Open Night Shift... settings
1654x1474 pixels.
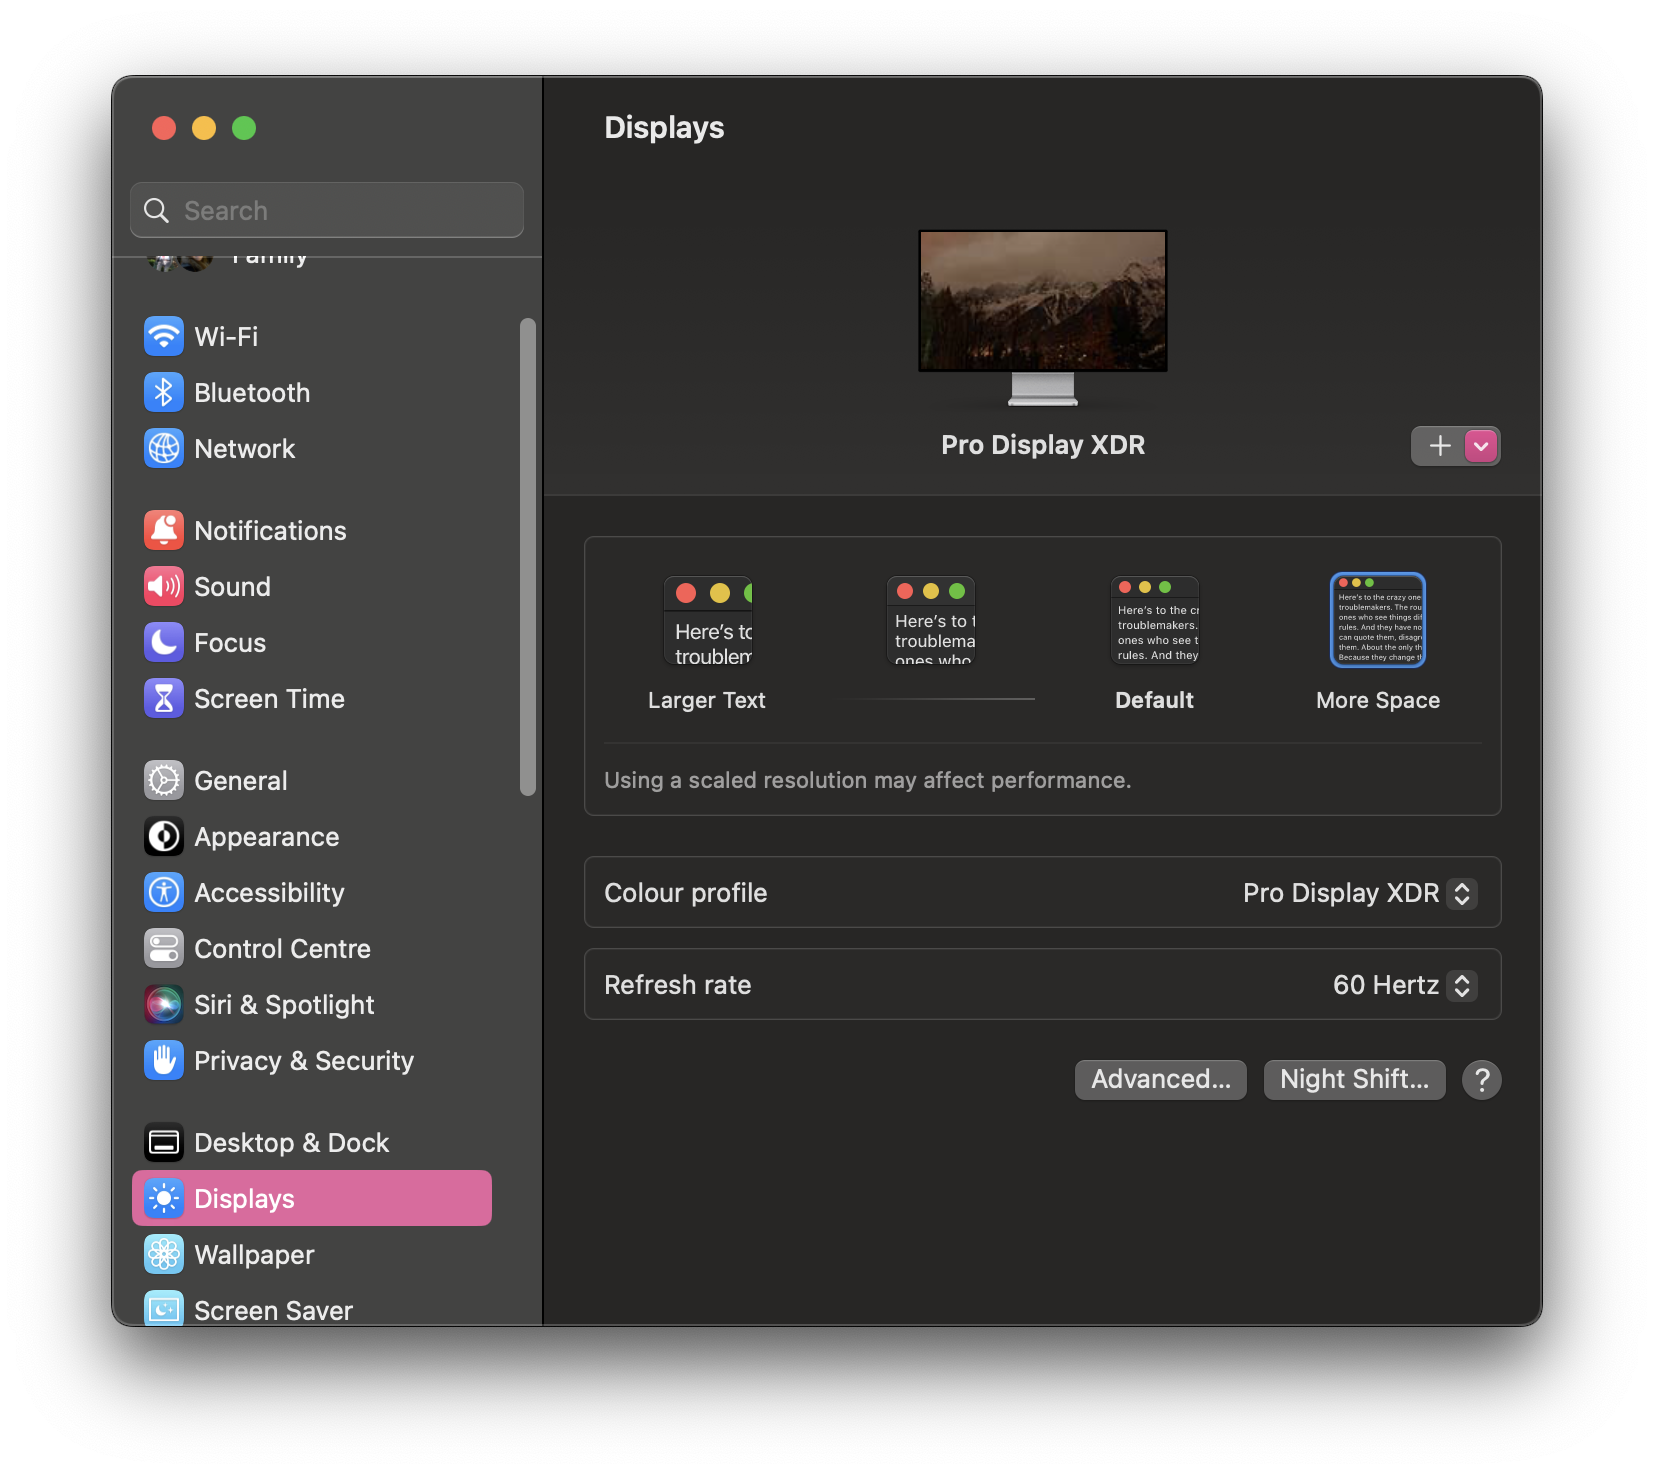[1355, 1080]
